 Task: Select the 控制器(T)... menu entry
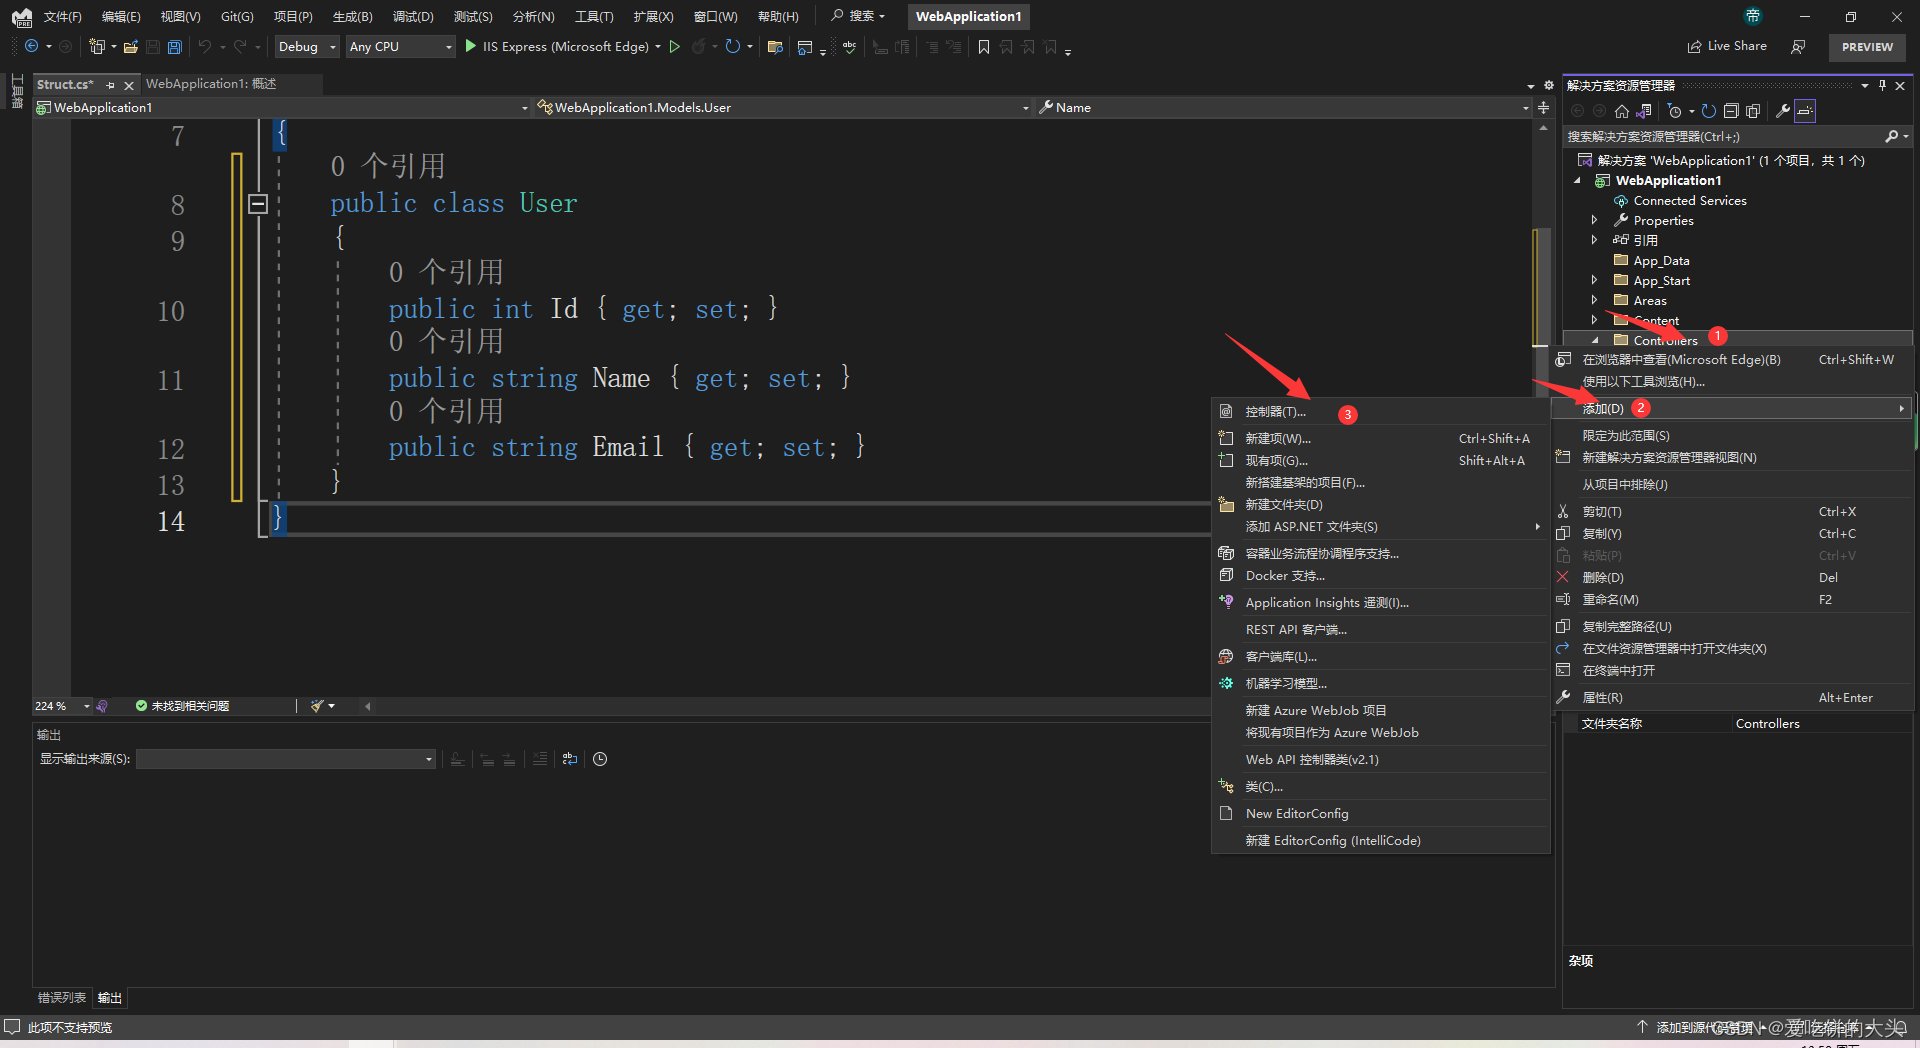(1275, 412)
